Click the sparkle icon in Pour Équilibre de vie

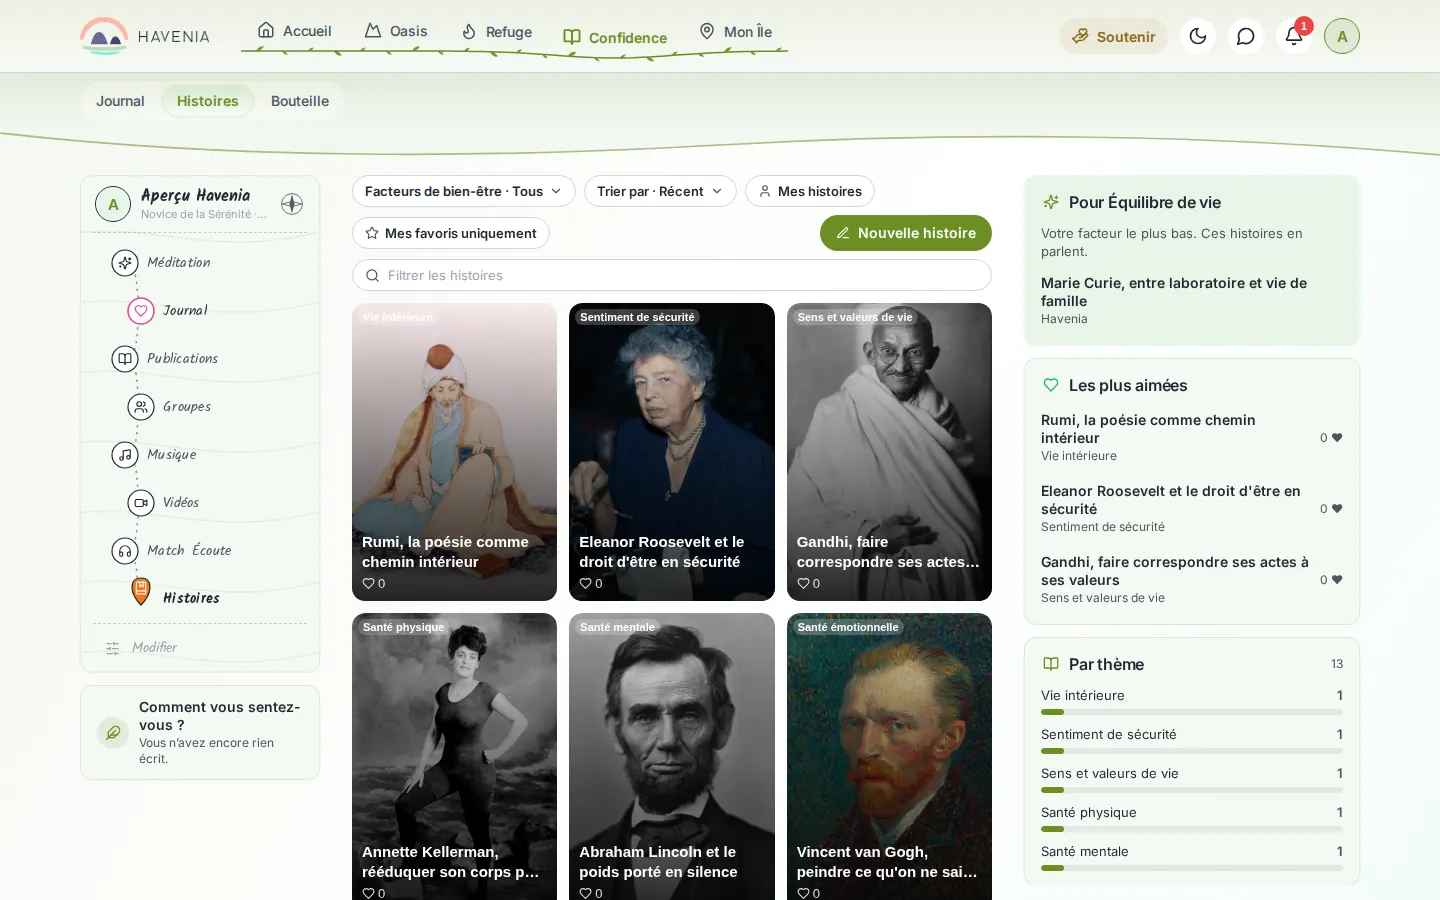point(1051,202)
